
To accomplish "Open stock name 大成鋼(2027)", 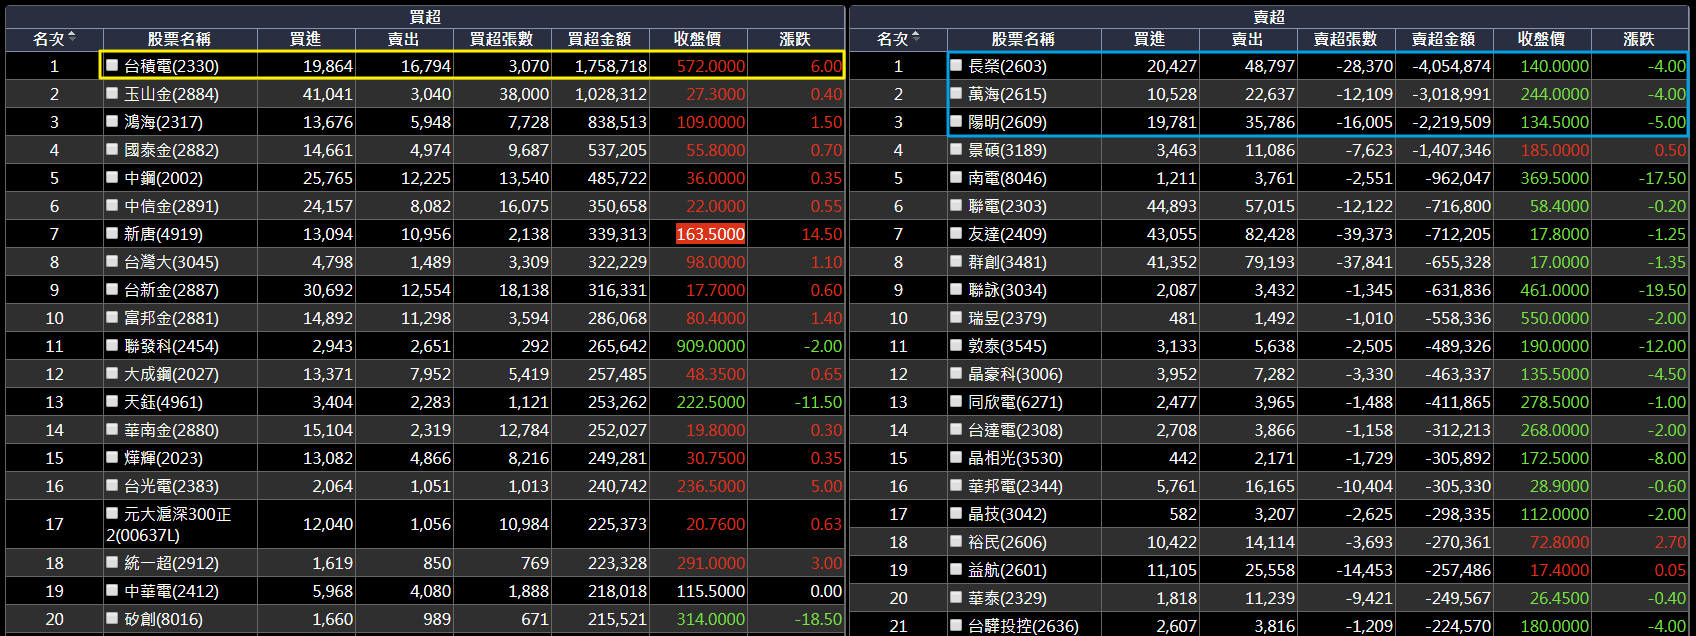I will [171, 374].
